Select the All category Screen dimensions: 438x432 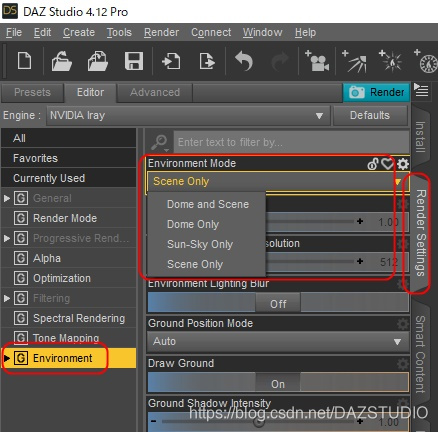68,138
